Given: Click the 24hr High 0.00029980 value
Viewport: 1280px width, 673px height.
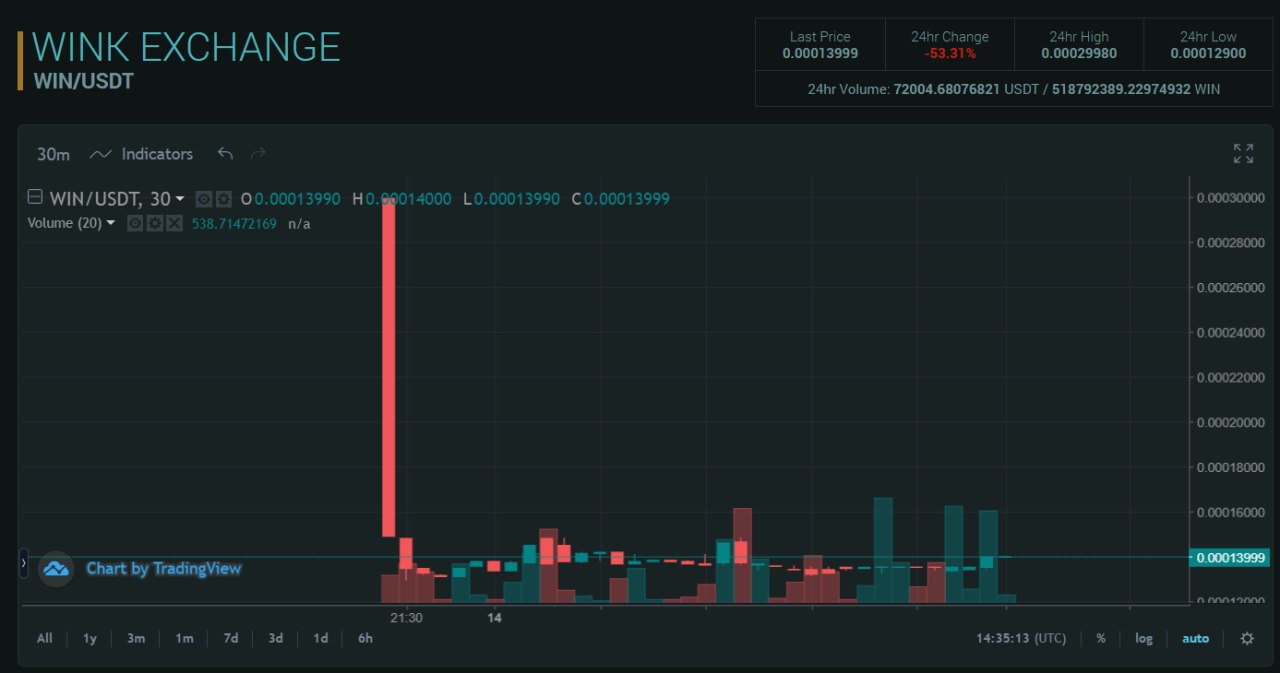Looking at the screenshot, I should click(x=1079, y=54).
